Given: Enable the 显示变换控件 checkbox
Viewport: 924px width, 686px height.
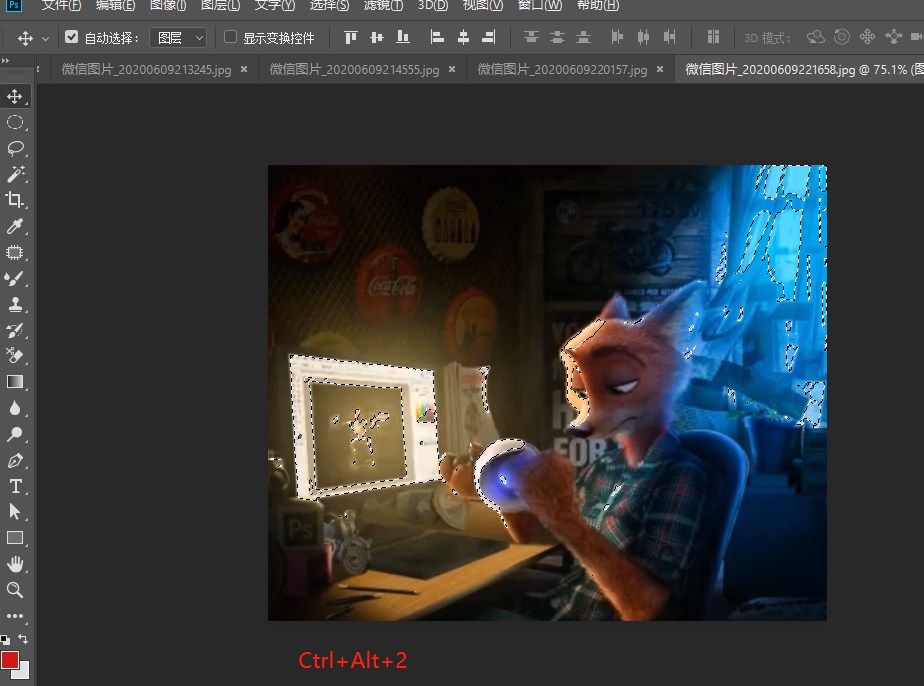Looking at the screenshot, I should coord(229,37).
